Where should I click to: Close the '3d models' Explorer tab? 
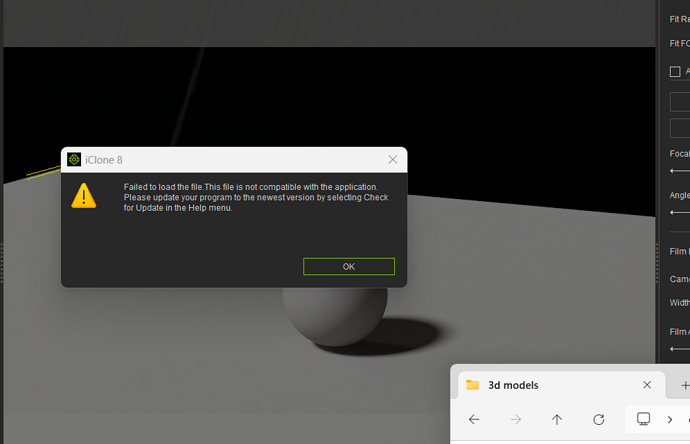[x=647, y=385]
